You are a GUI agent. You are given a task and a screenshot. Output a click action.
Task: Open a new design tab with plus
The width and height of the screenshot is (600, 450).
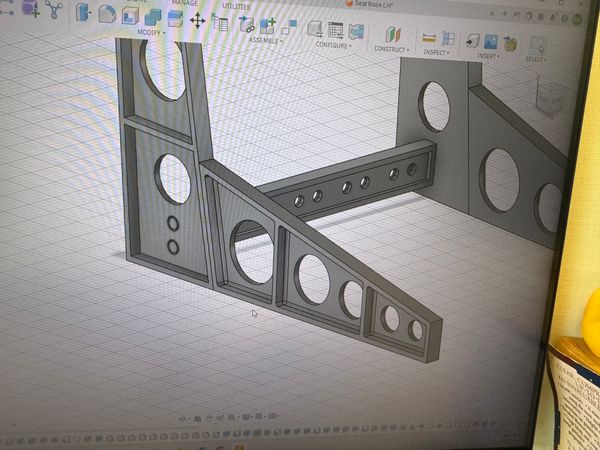[505, 14]
